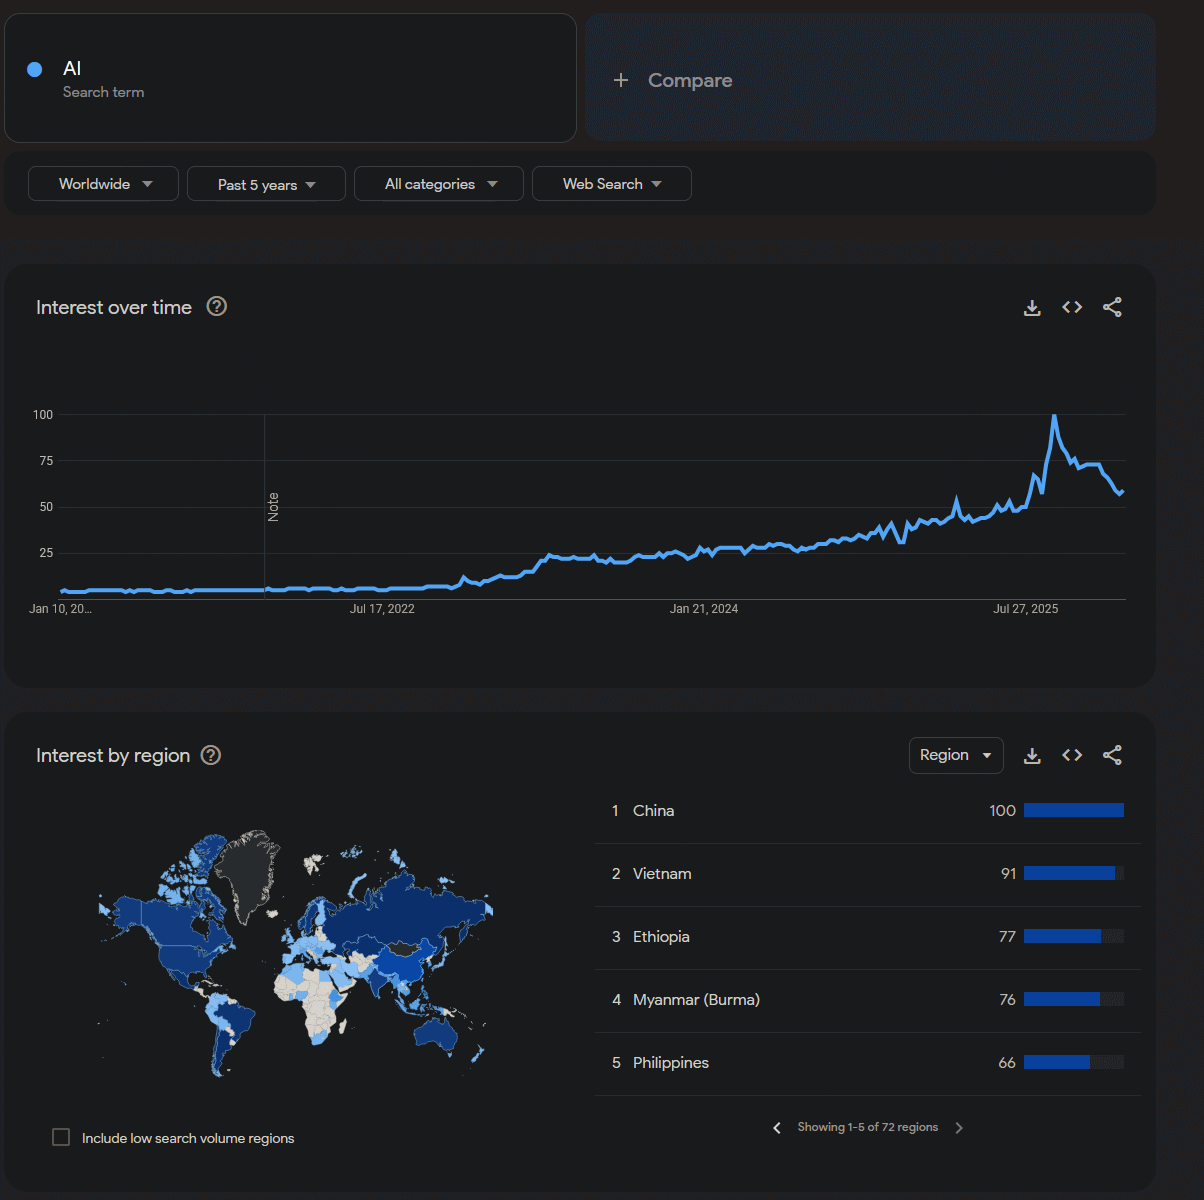Click the Jul 17, 2022 axis label
This screenshot has height=1200, width=1204.
pos(382,609)
